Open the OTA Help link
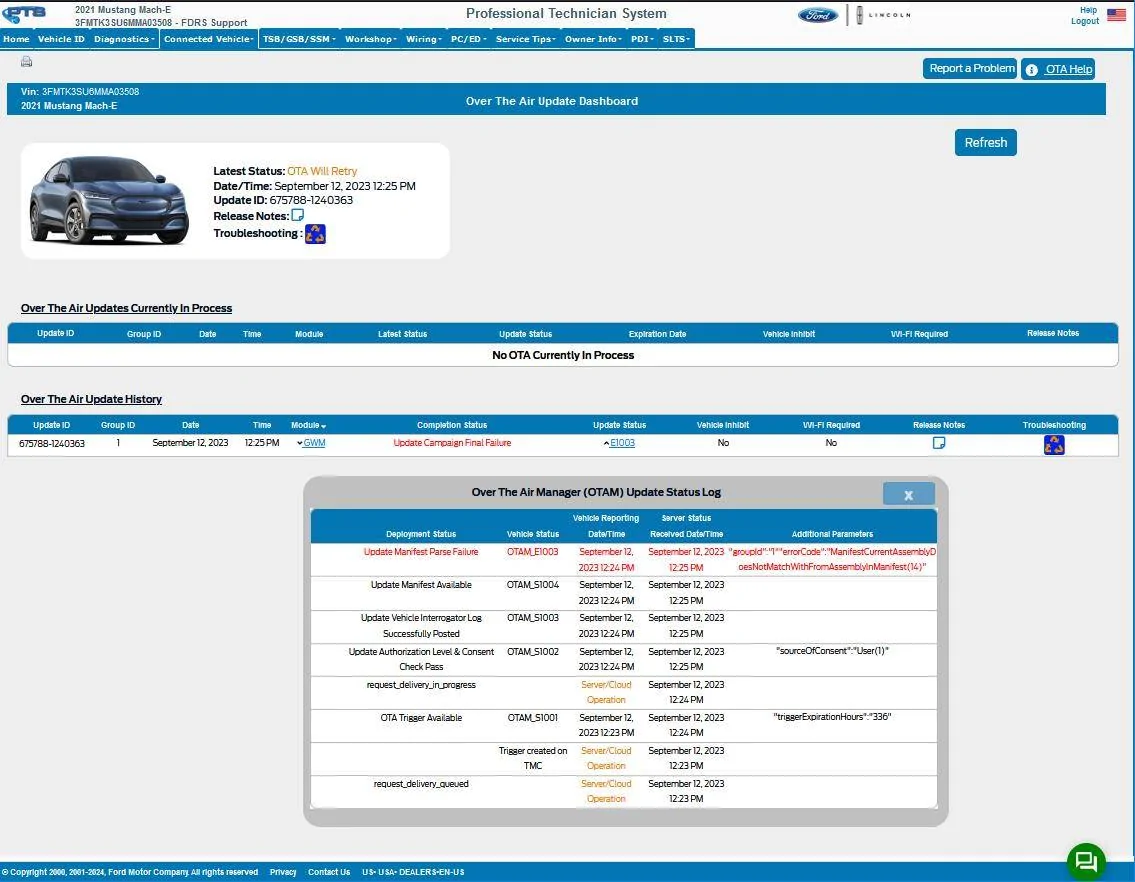Viewport: 1135px width, 882px height. [x=1068, y=70]
